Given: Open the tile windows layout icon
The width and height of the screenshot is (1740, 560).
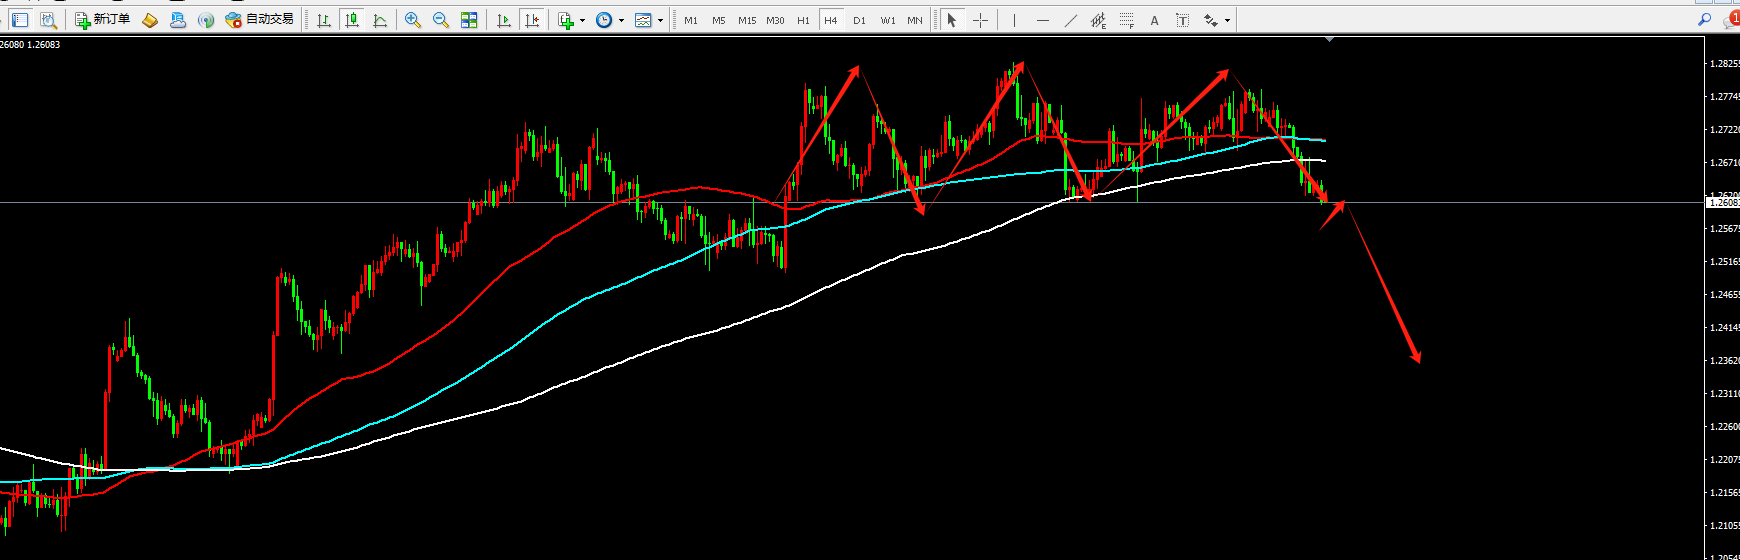Looking at the screenshot, I should (469, 20).
